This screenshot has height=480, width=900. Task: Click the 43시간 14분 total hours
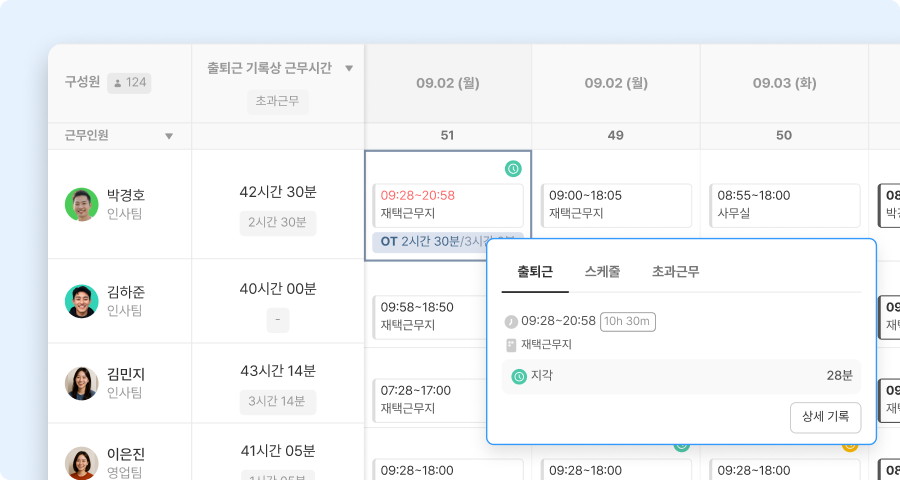278,371
